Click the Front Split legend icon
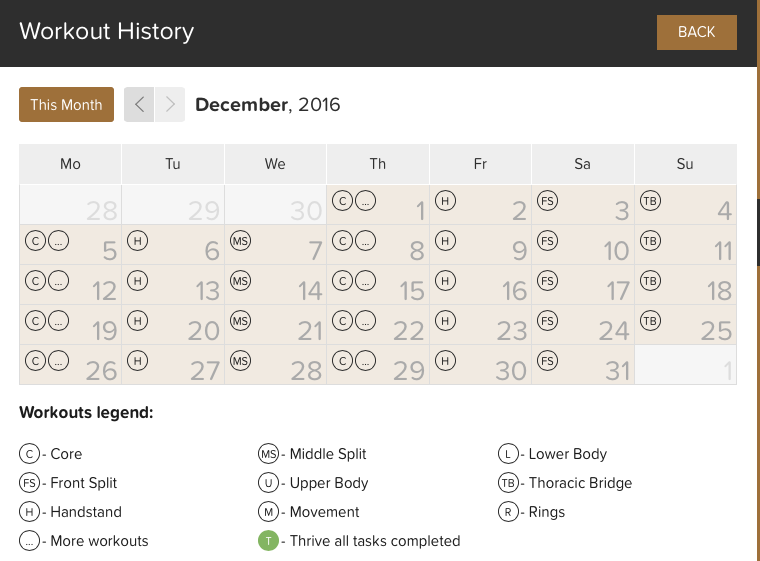760x561 pixels. [30, 483]
